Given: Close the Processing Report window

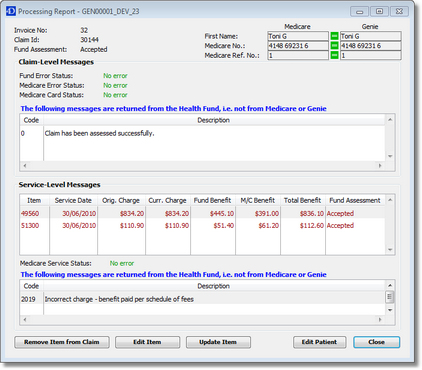Looking at the screenshot, I should (376, 342).
